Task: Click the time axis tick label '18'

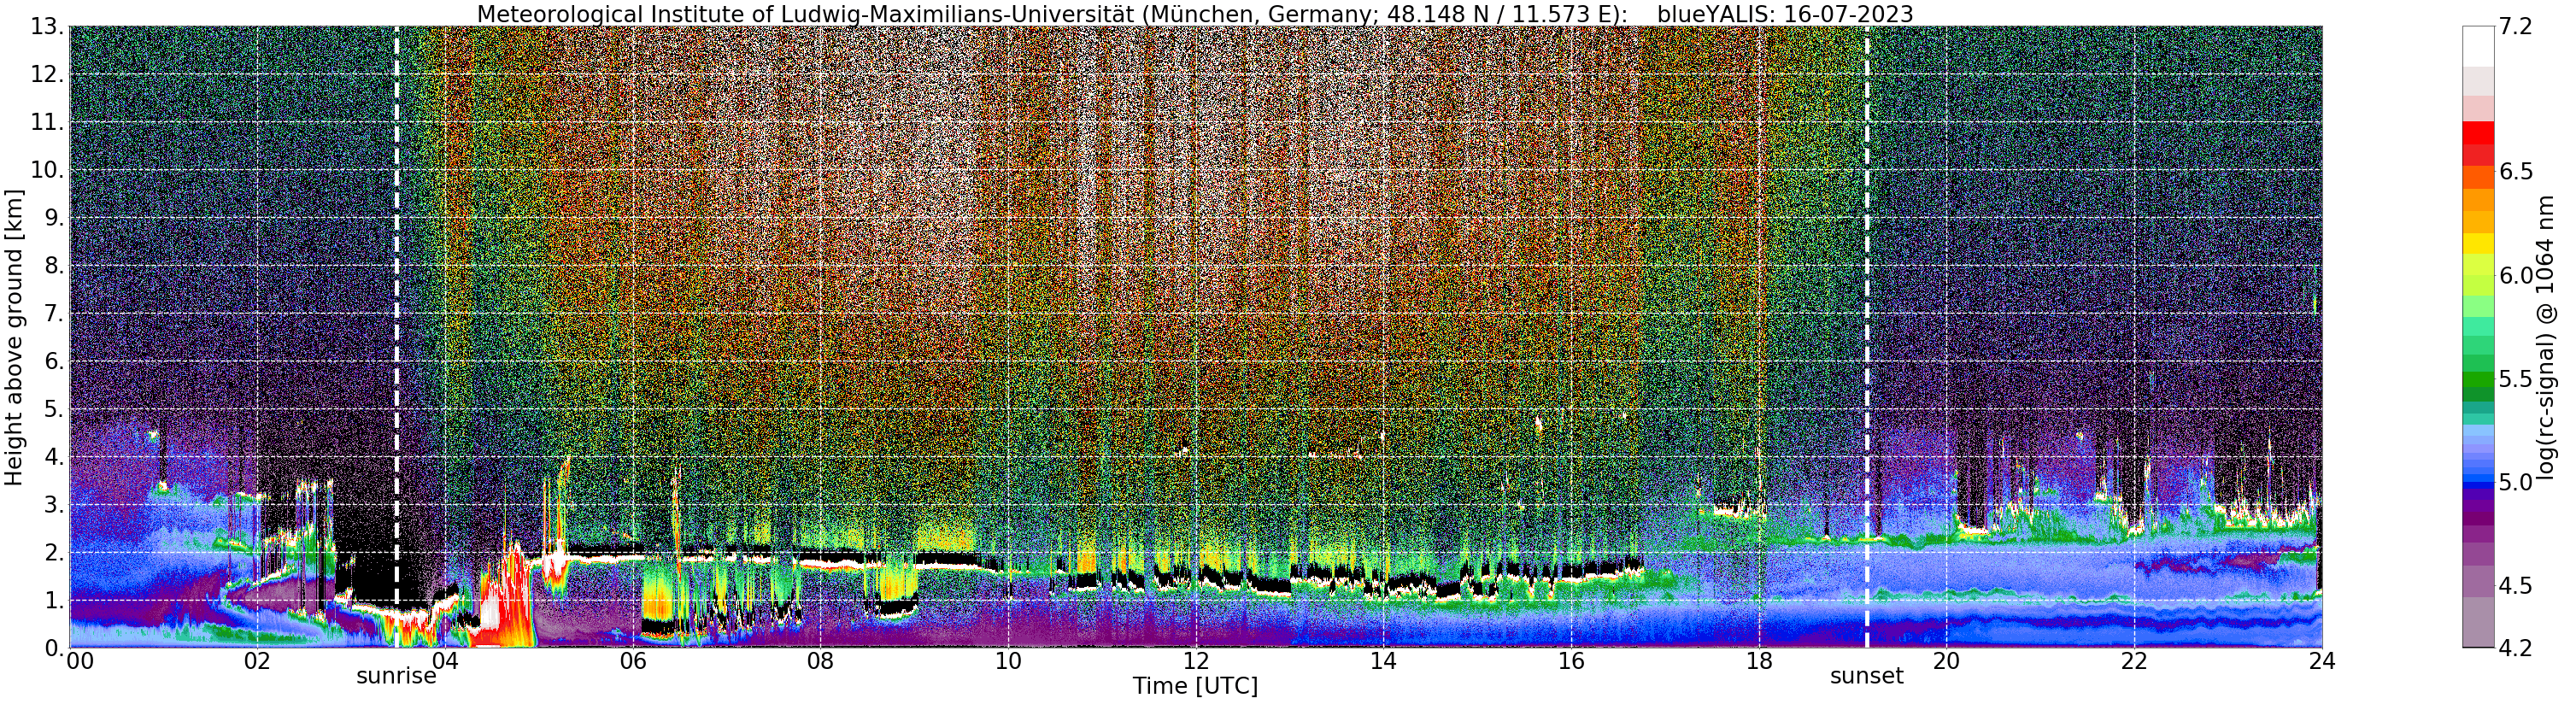Action: 1759,661
